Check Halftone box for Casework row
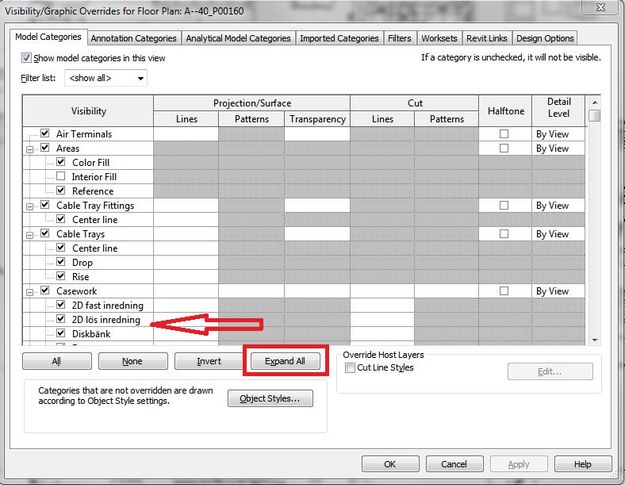 (504, 291)
